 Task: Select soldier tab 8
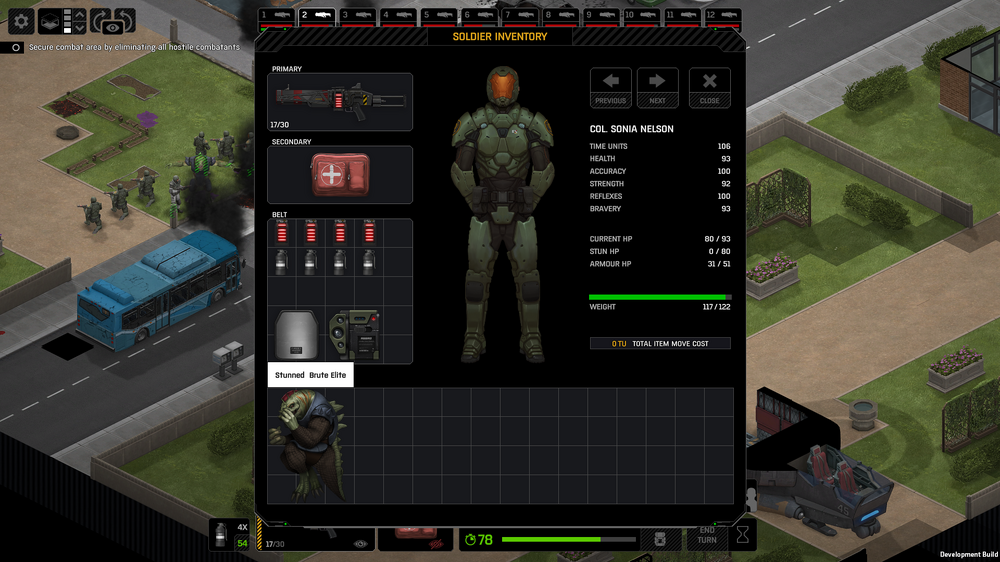[x=561, y=16]
